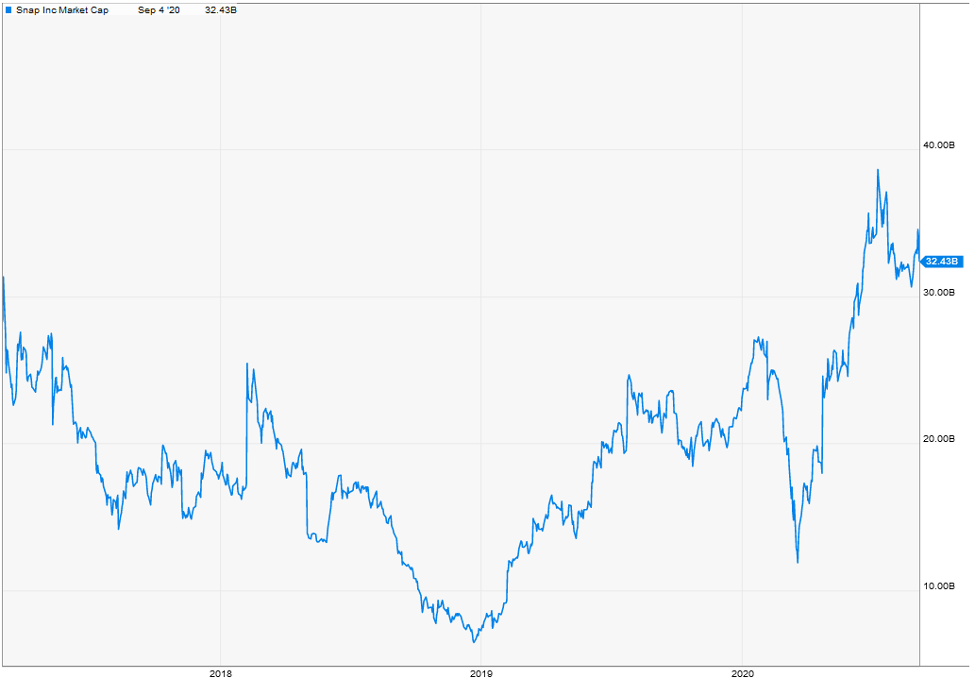The width and height of the screenshot is (977, 695).
Task: Click the 2019 x-axis label
Action: coord(481,674)
